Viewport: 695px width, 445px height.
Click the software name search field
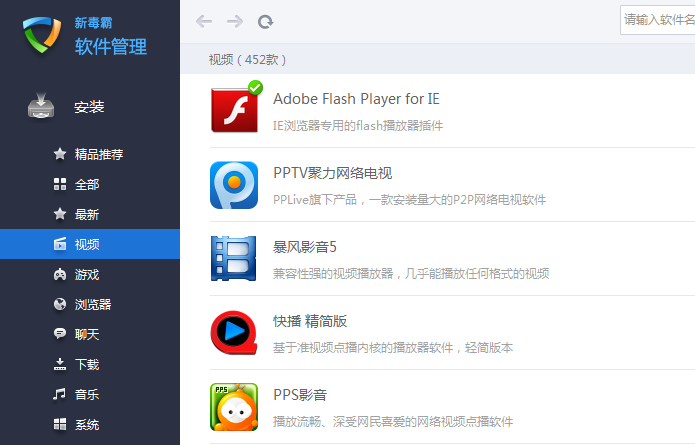coord(657,19)
